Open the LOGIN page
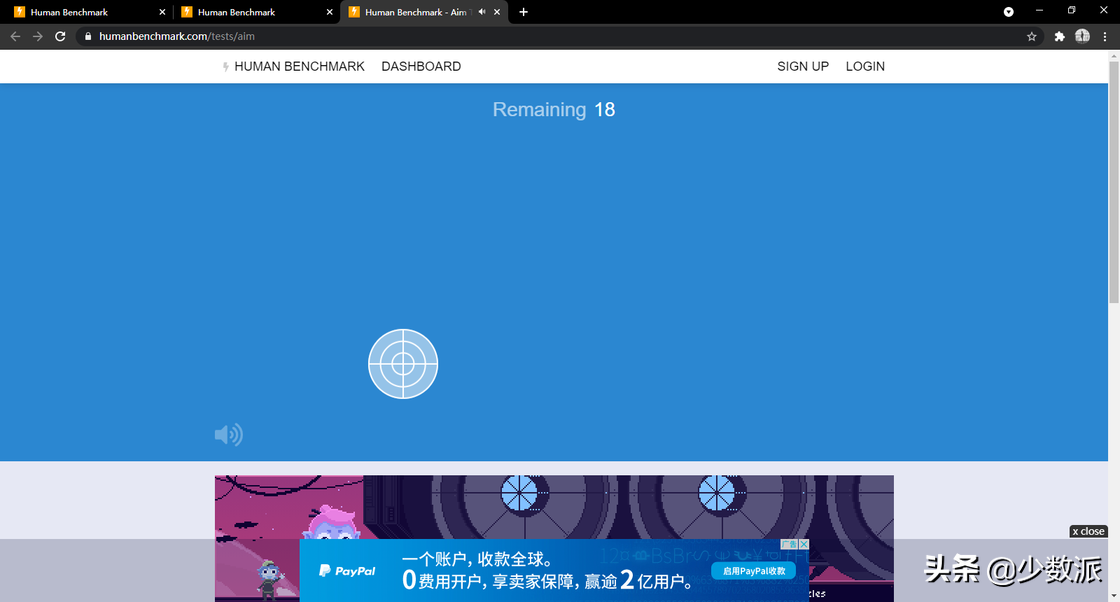The image size is (1120, 602). pos(865,66)
